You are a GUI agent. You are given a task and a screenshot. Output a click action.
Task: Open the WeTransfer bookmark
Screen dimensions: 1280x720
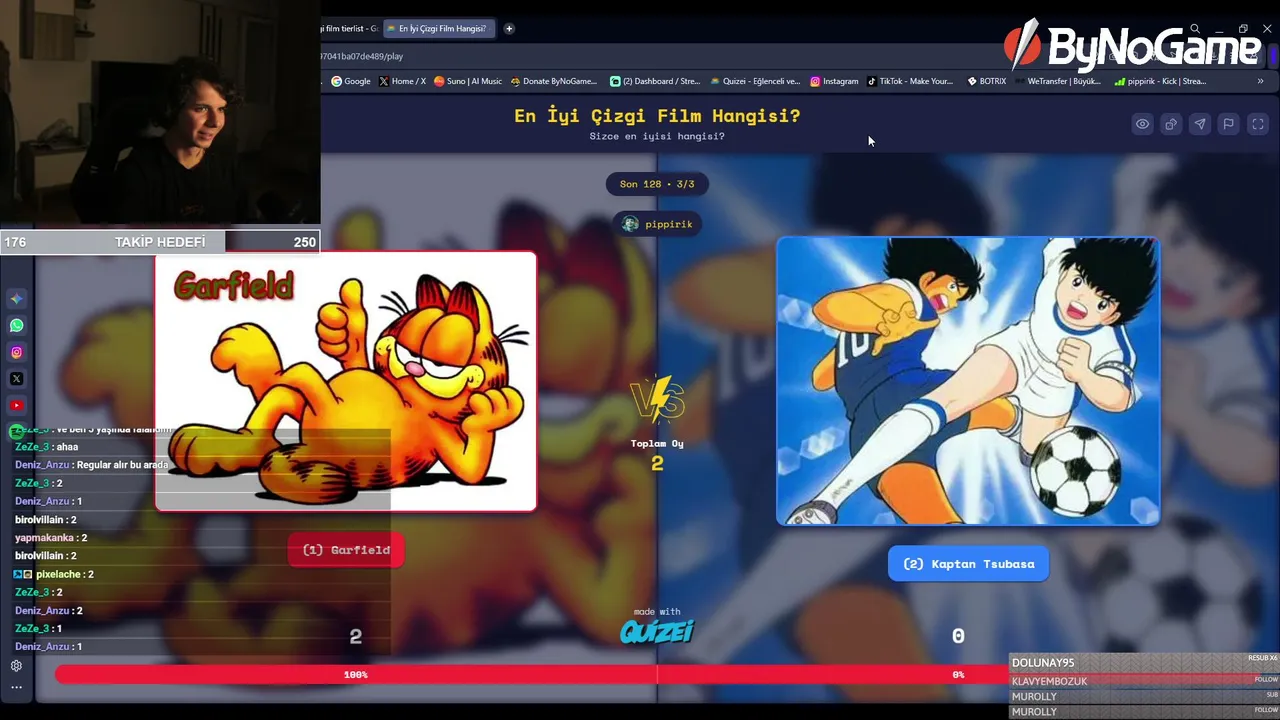click(1057, 81)
